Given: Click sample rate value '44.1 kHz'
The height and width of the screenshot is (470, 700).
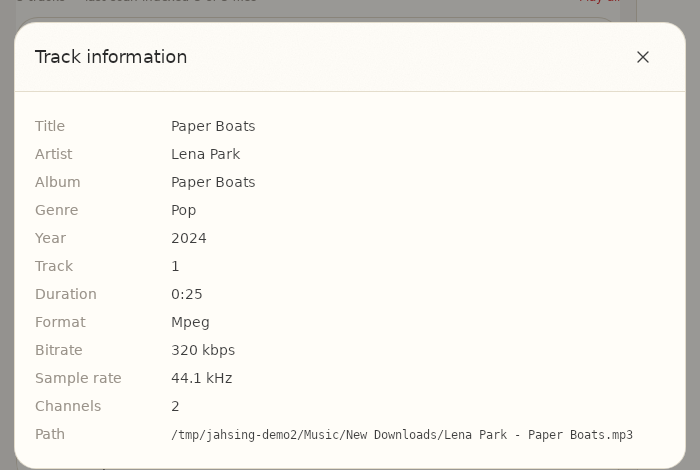Looking at the screenshot, I should click(201, 378).
